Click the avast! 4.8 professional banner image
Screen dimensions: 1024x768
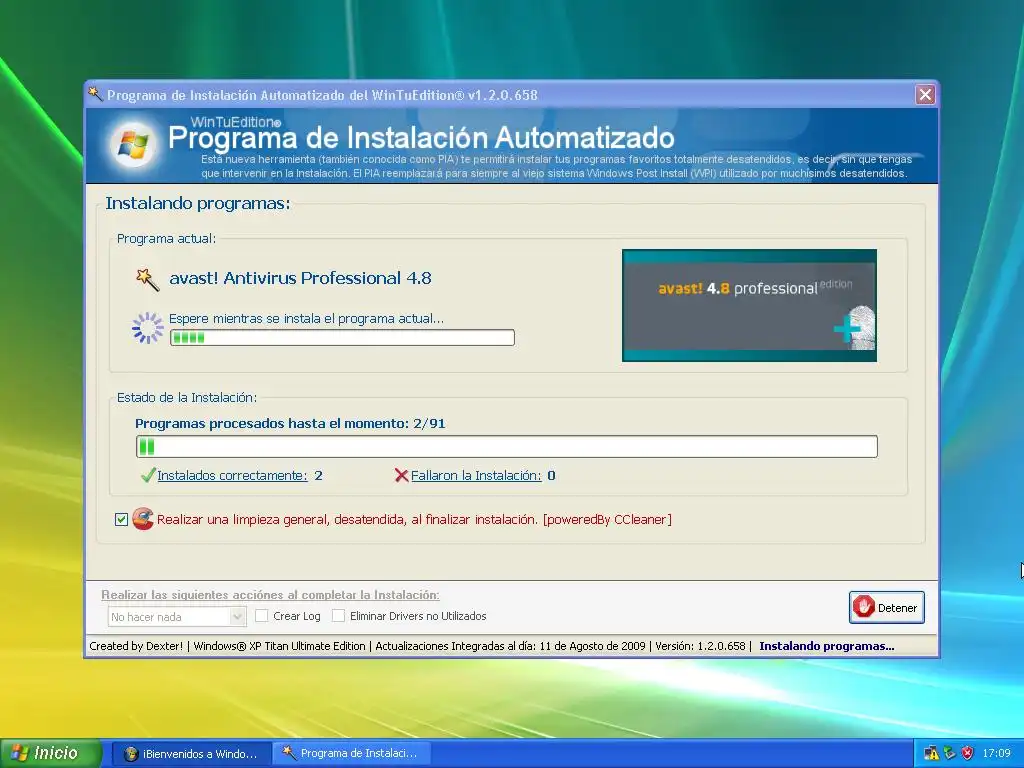[749, 305]
